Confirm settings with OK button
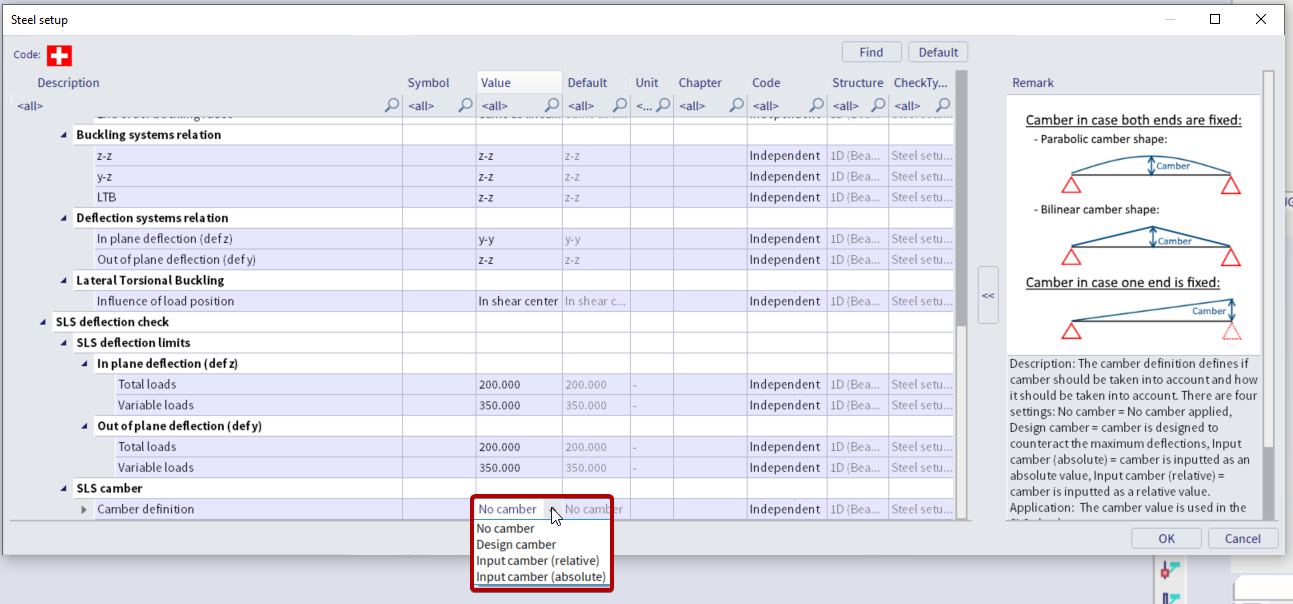The width and height of the screenshot is (1293, 604). (x=1166, y=538)
